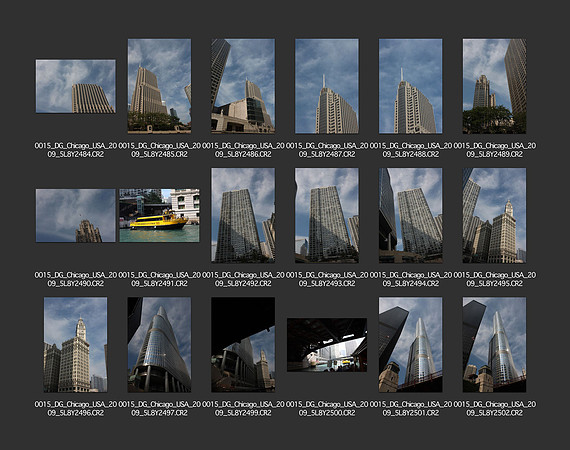
Task: Select thumbnail of photo 5L8Y2501
Action: (410, 345)
